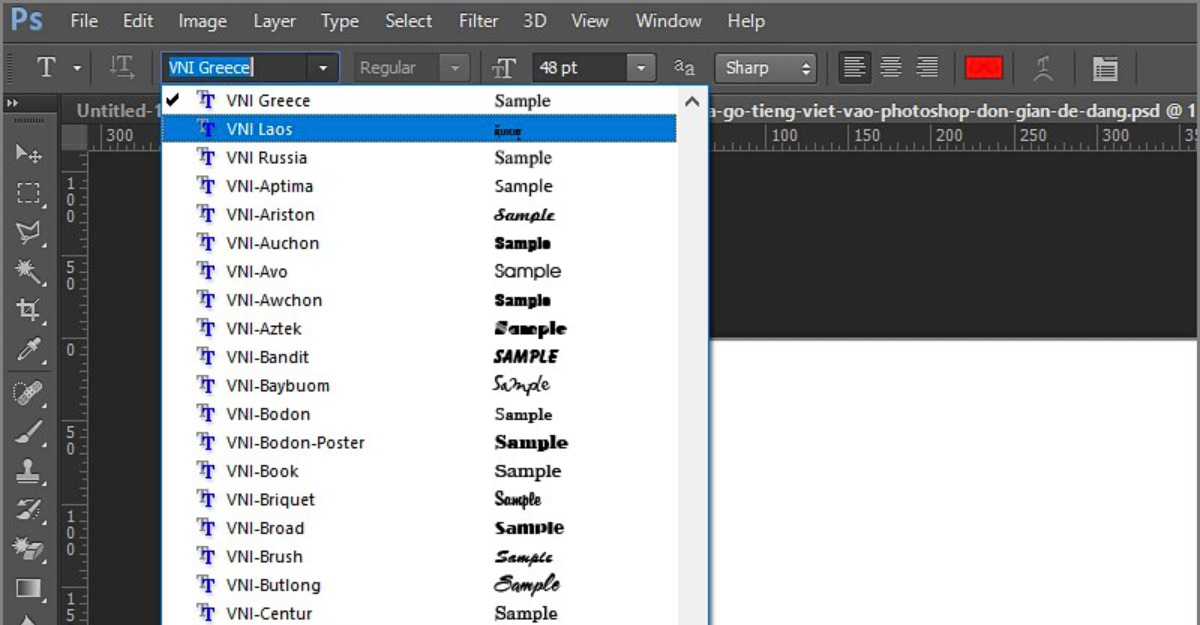Image resolution: width=1200 pixels, height=625 pixels.
Task: Open the Help menu
Action: point(746,20)
